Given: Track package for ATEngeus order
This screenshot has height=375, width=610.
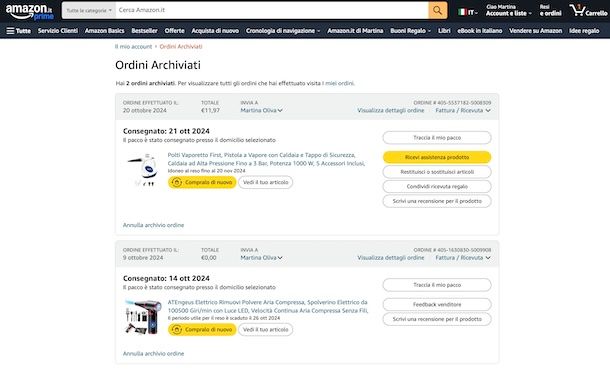Looking at the screenshot, I should (437, 285).
